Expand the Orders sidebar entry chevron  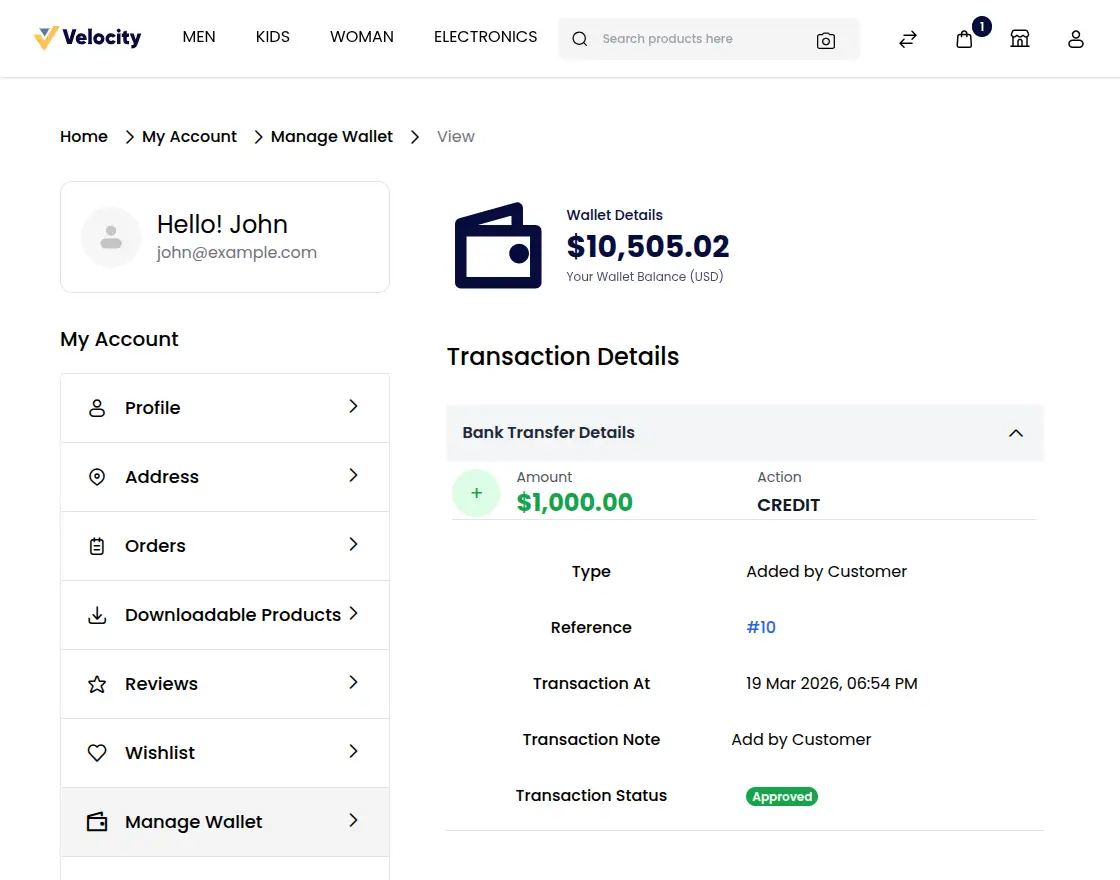(353, 546)
